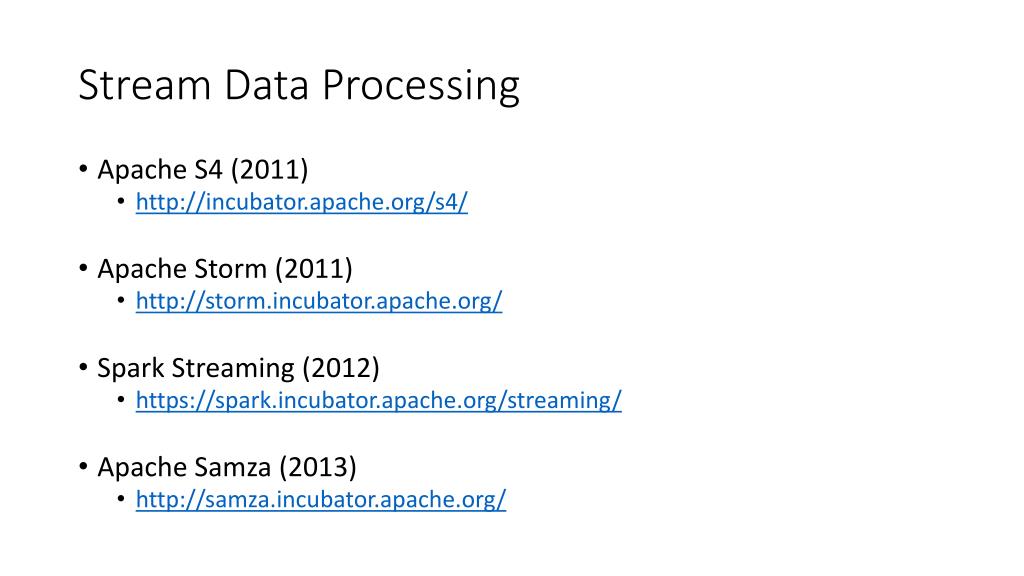This screenshot has width=1024, height=576.
Task: Click the bullet dot before Apache Storm
Action: (x=83, y=269)
